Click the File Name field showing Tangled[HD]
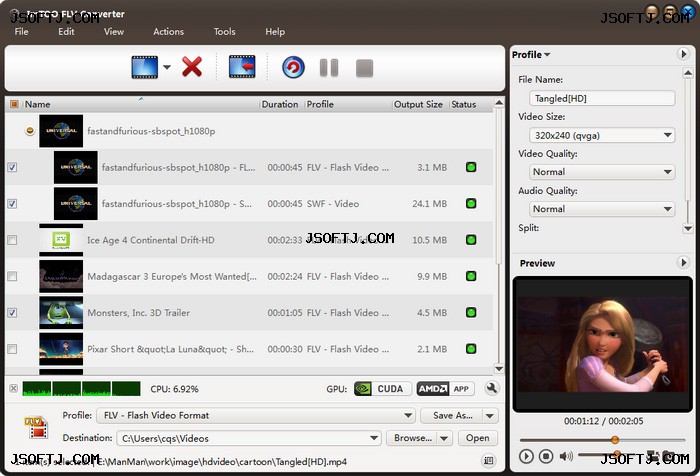This screenshot has width=700, height=476. (602, 98)
